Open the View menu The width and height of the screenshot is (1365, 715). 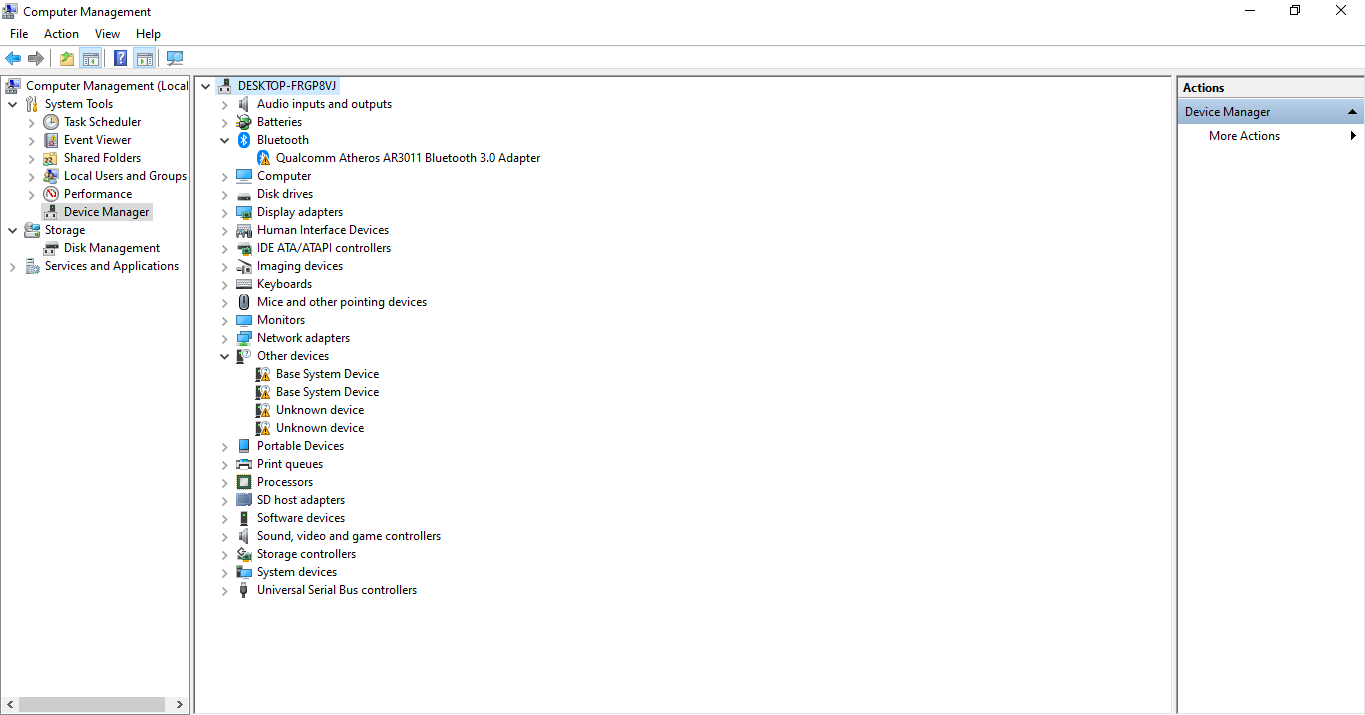(x=107, y=34)
